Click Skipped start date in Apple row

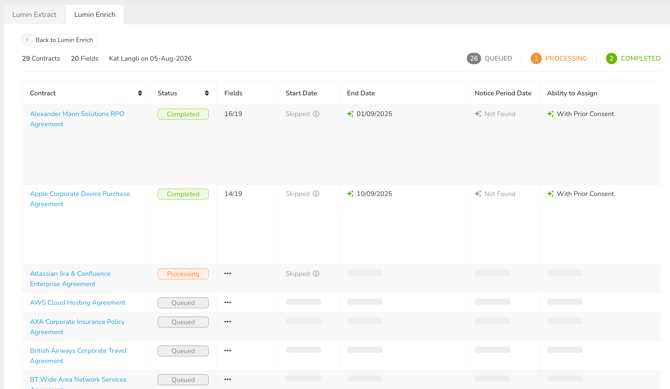pos(297,194)
